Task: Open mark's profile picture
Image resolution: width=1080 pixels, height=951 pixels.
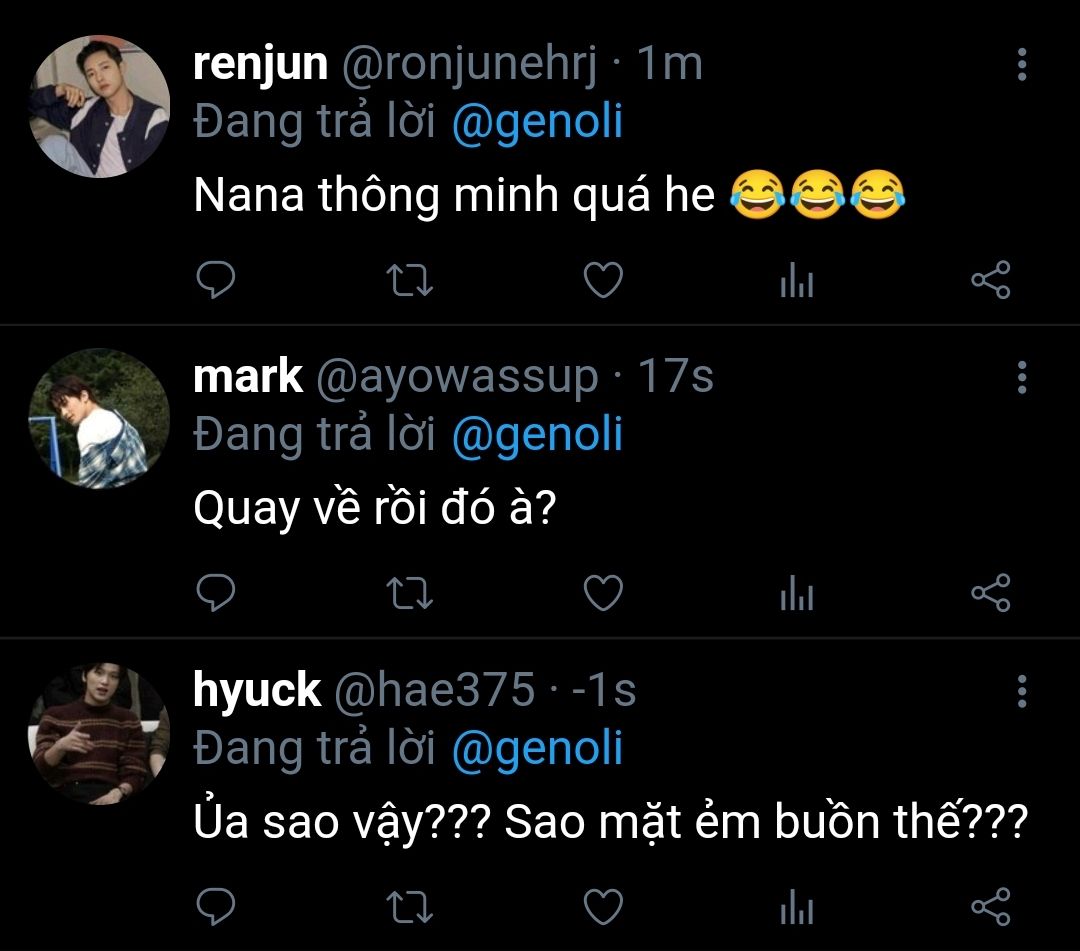Action: [x=100, y=419]
